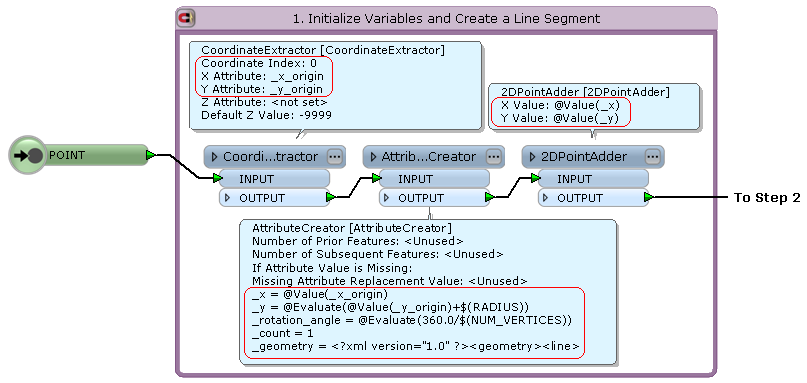Select Number of Subsequent Features: <Unused> line

[377, 254]
